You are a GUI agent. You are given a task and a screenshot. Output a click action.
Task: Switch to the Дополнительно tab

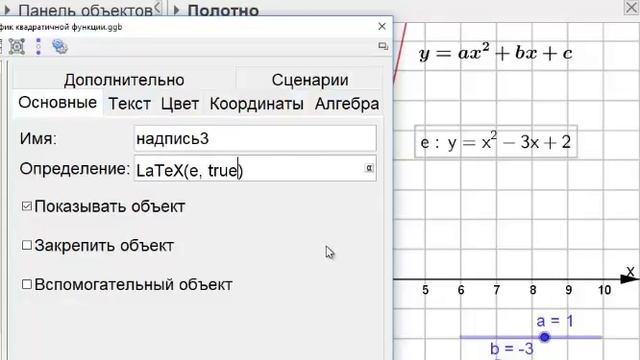tap(124, 80)
